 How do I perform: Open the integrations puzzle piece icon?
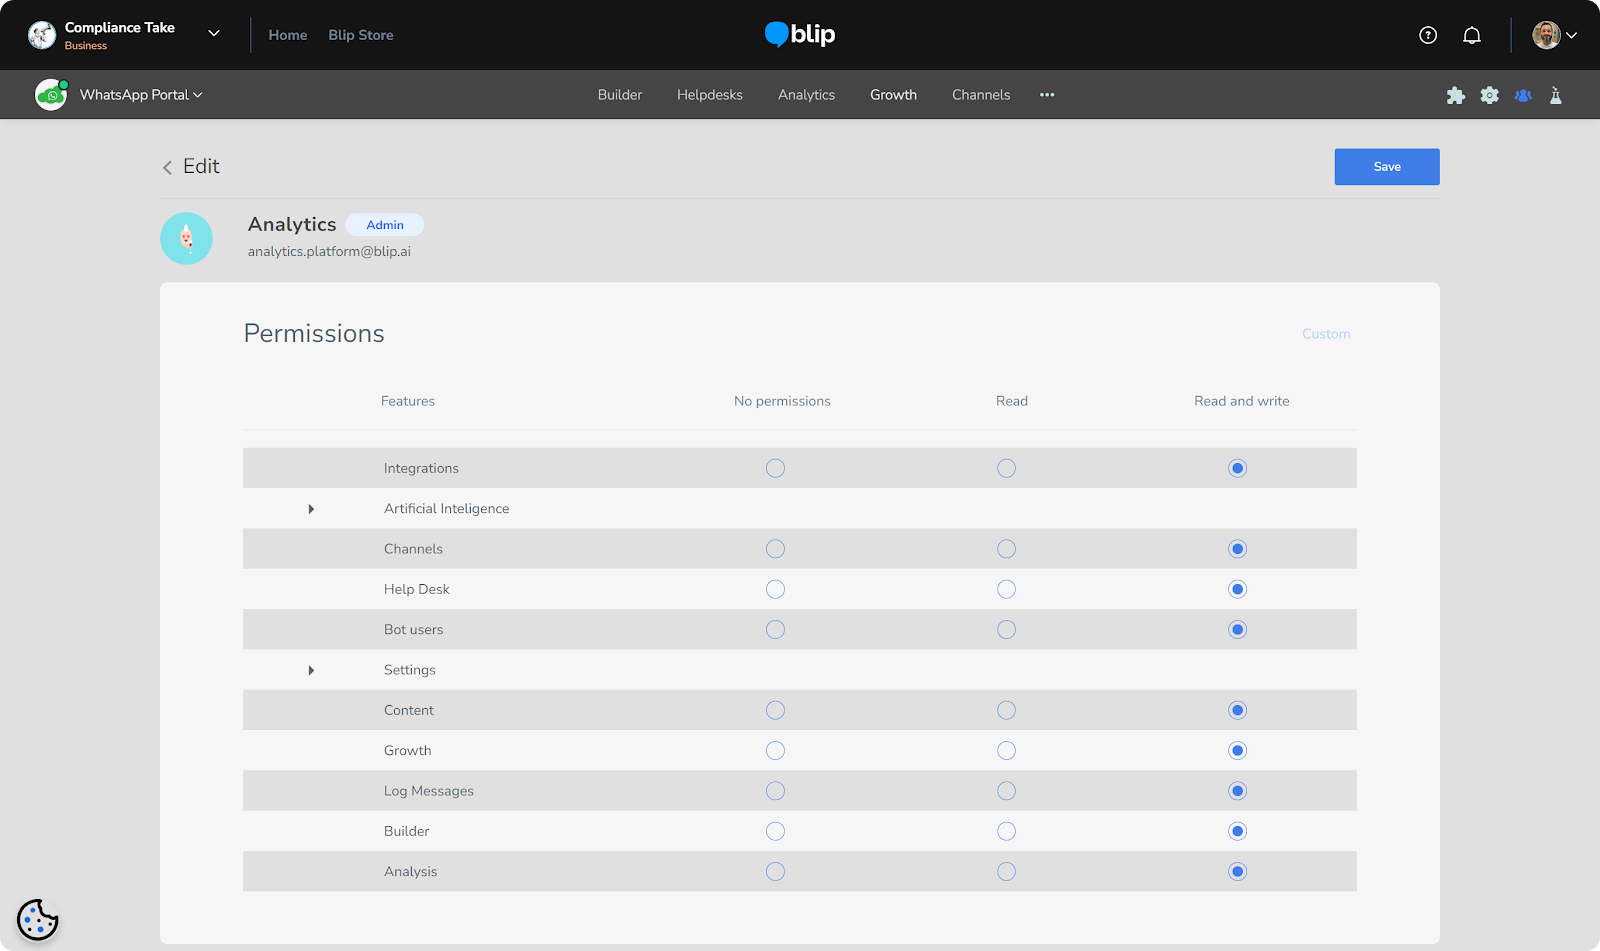[1456, 95]
